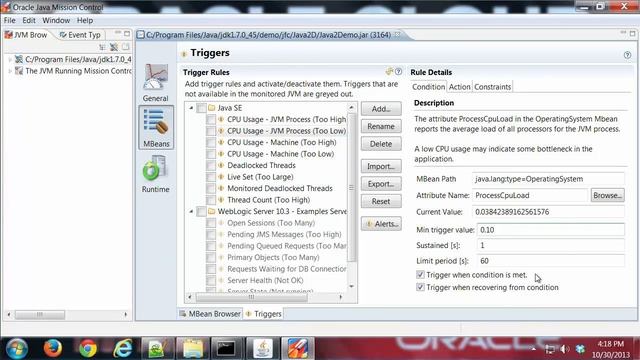Click the Mission Control rocket taskbar icon
The width and height of the screenshot is (640, 360).
click(298, 349)
